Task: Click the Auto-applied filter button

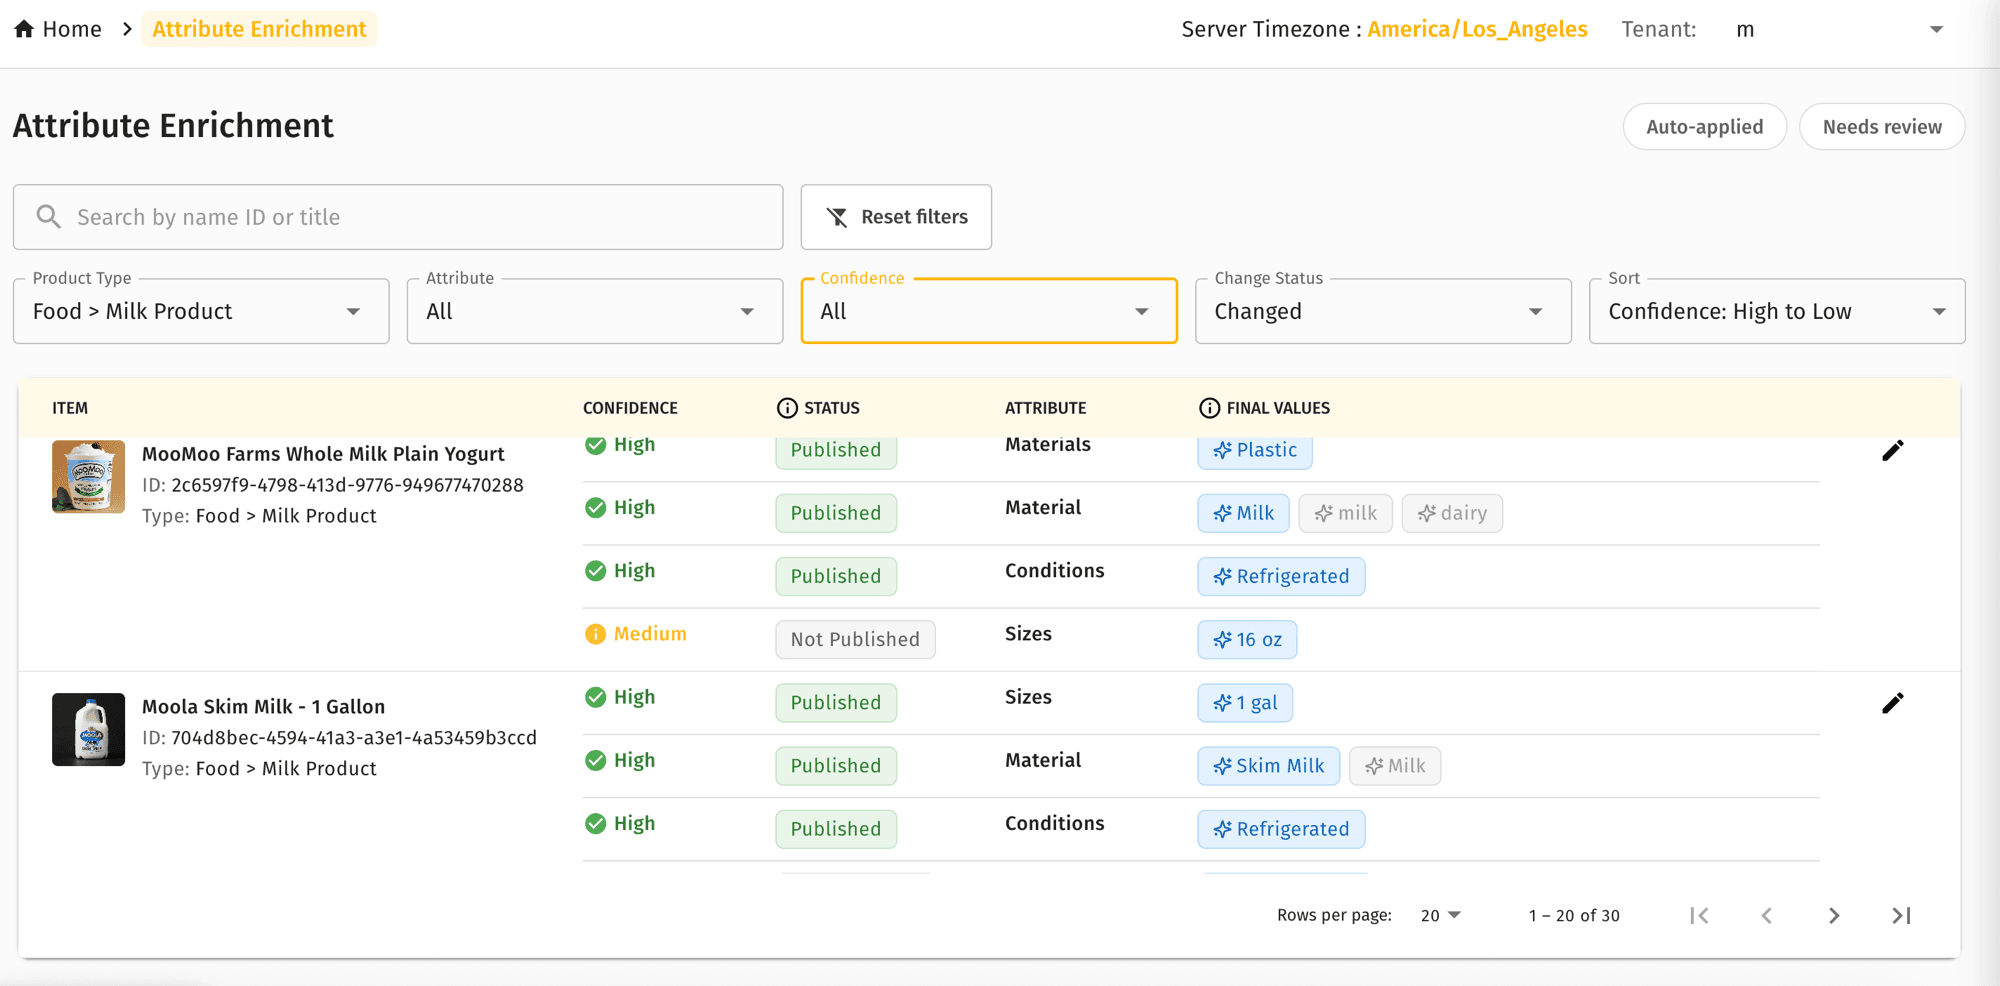Action: 1704,127
